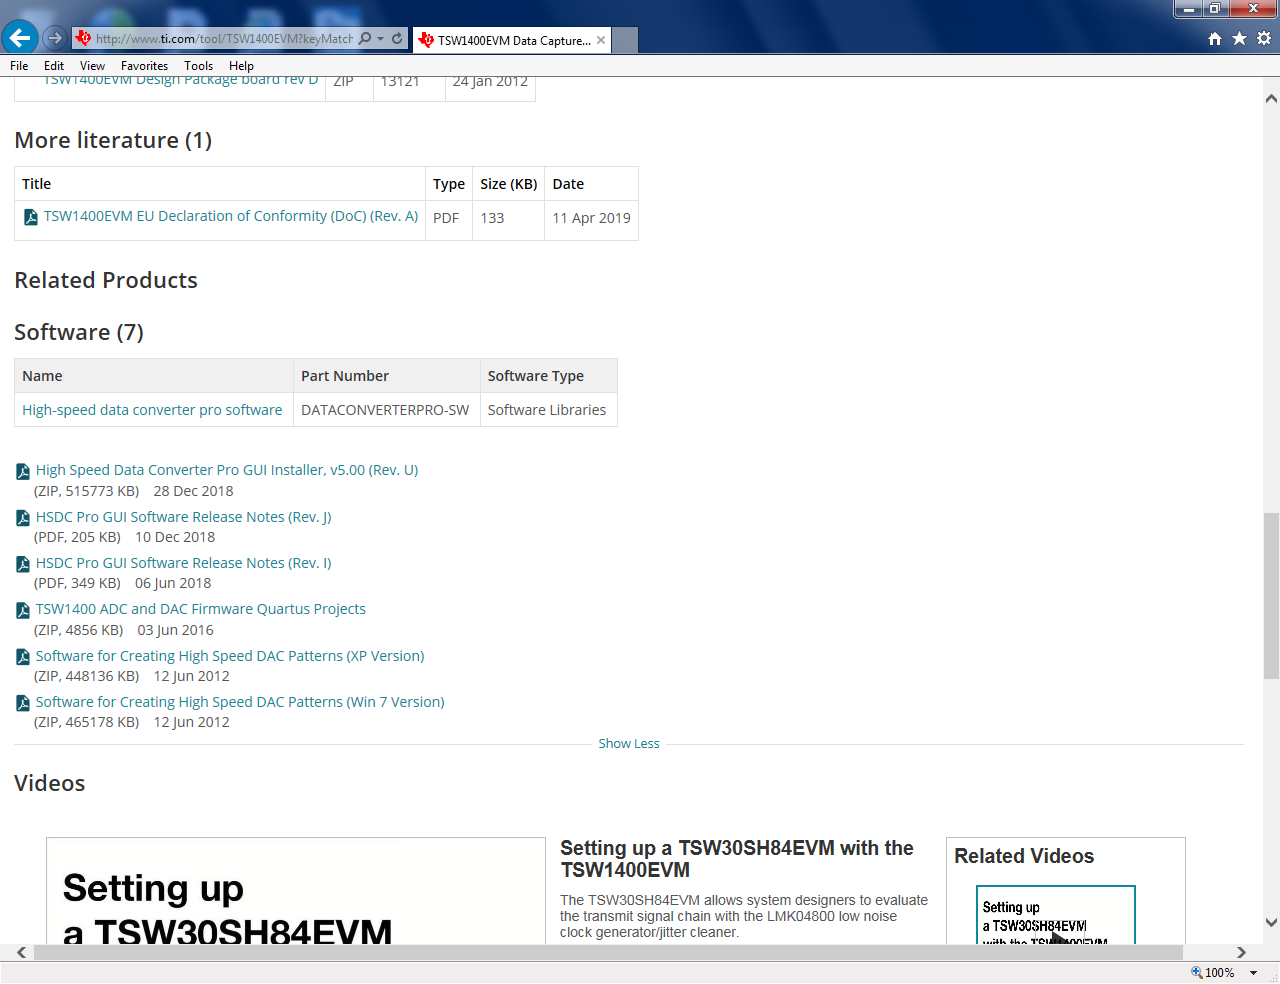Collapse the software list with Show Less
Viewport: 1280px width, 984px height.
(x=629, y=744)
